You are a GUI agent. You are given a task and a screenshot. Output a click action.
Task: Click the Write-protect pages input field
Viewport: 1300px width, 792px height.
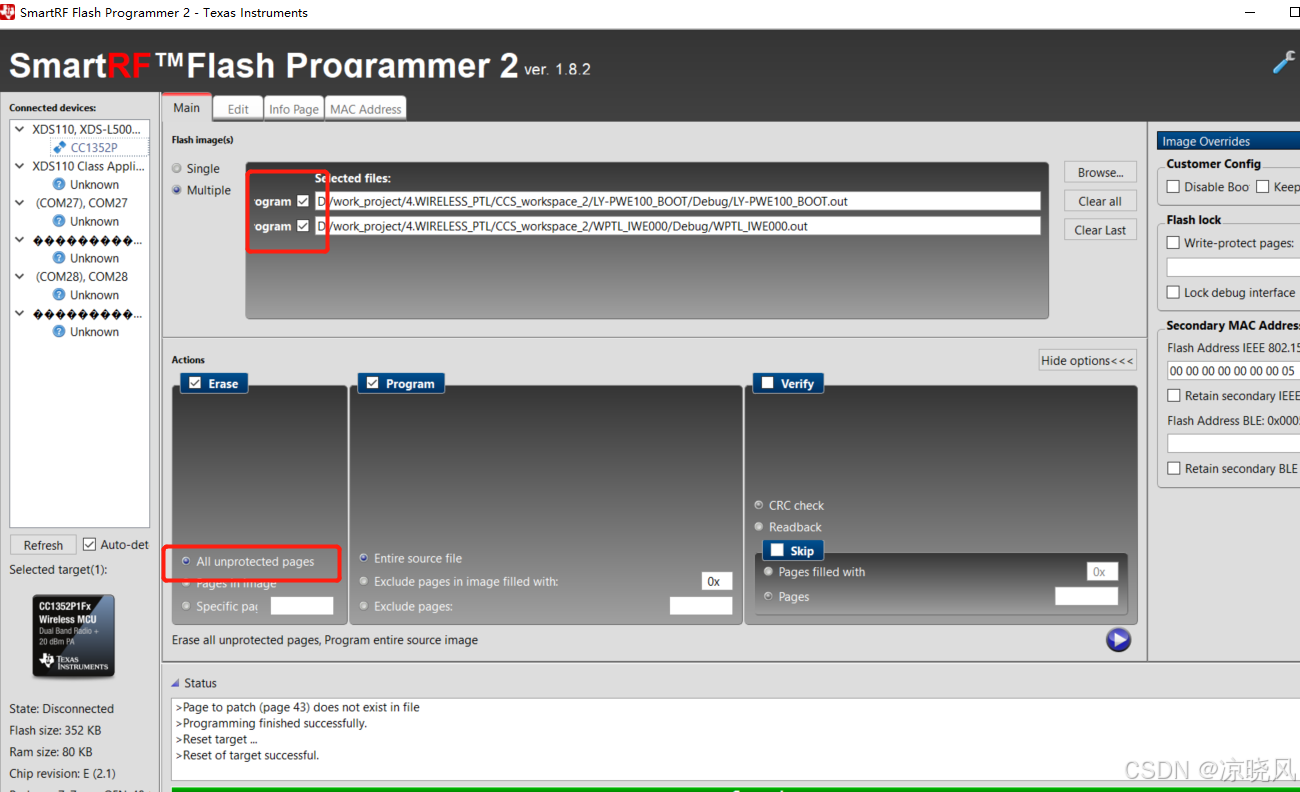[x=1233, y=268]
